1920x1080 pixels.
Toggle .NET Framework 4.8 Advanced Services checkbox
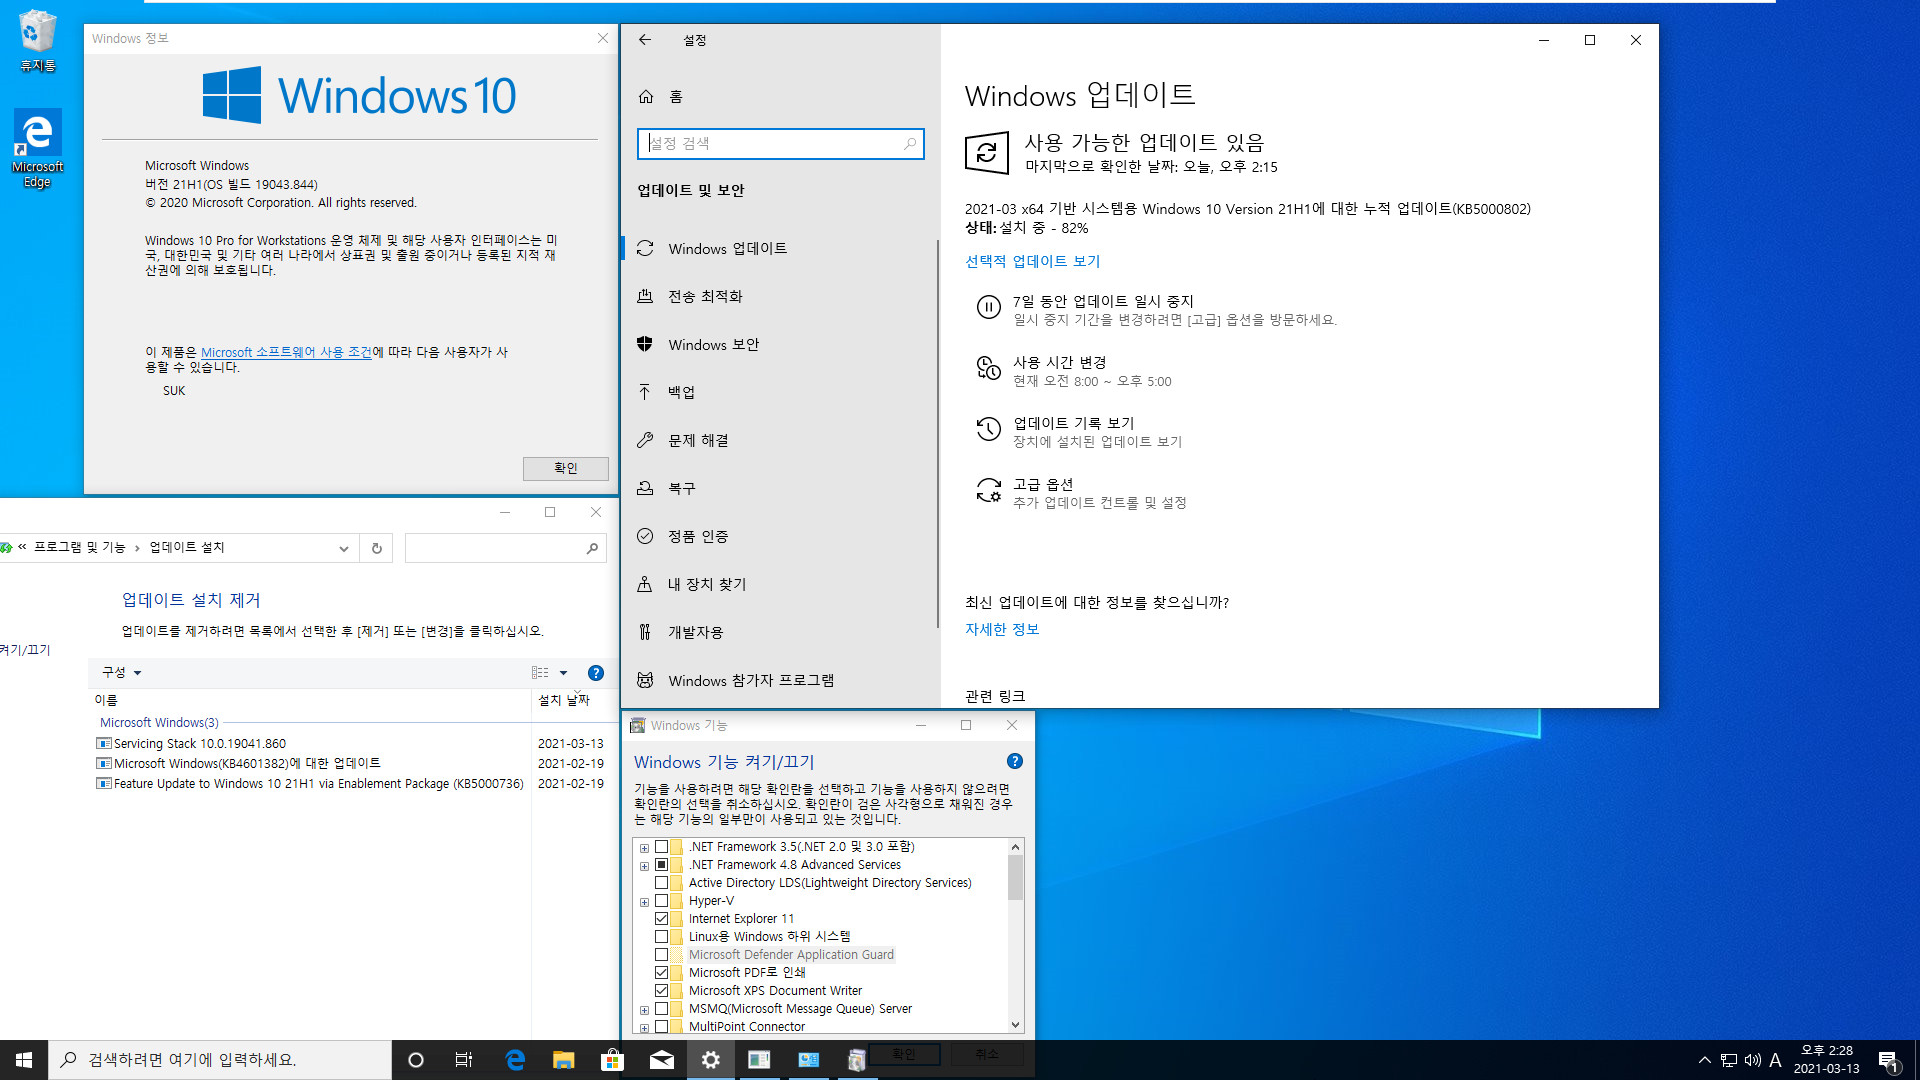pyautogui.click(x=661, y=865)
